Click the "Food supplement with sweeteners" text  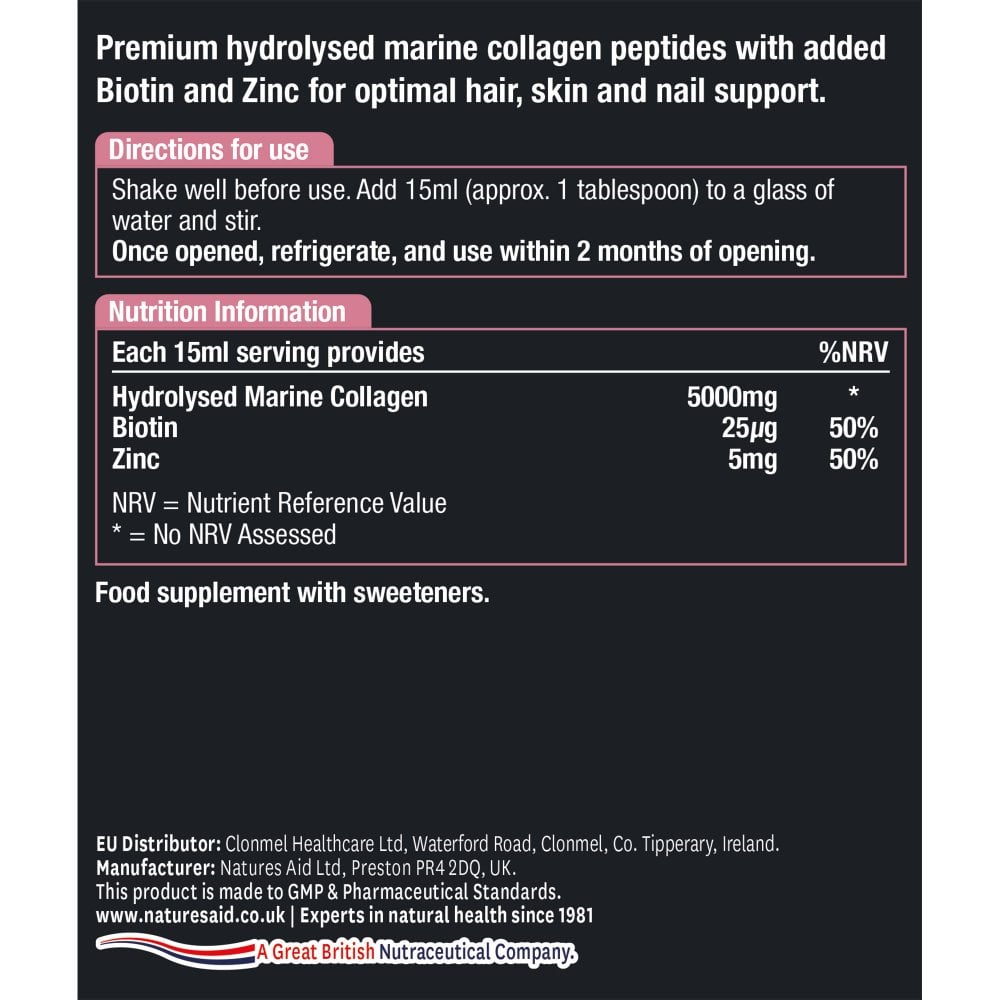point(292,593)
